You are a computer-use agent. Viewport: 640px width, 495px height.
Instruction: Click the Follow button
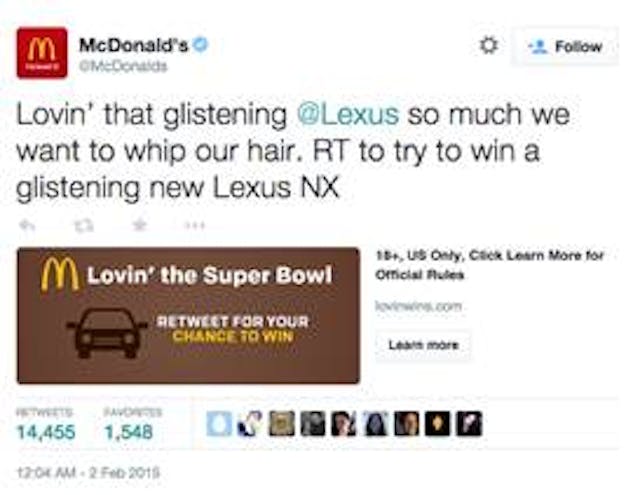(565, 46)
